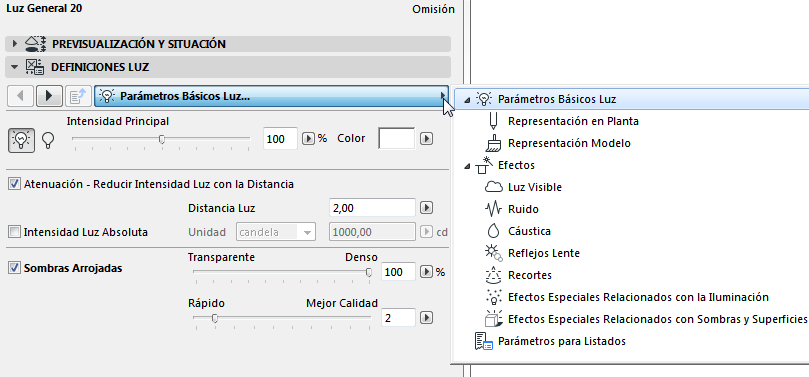Screen dimensions: 809x377
Task: Click the arrow beside Color swatch
Action: pos(426,139)
